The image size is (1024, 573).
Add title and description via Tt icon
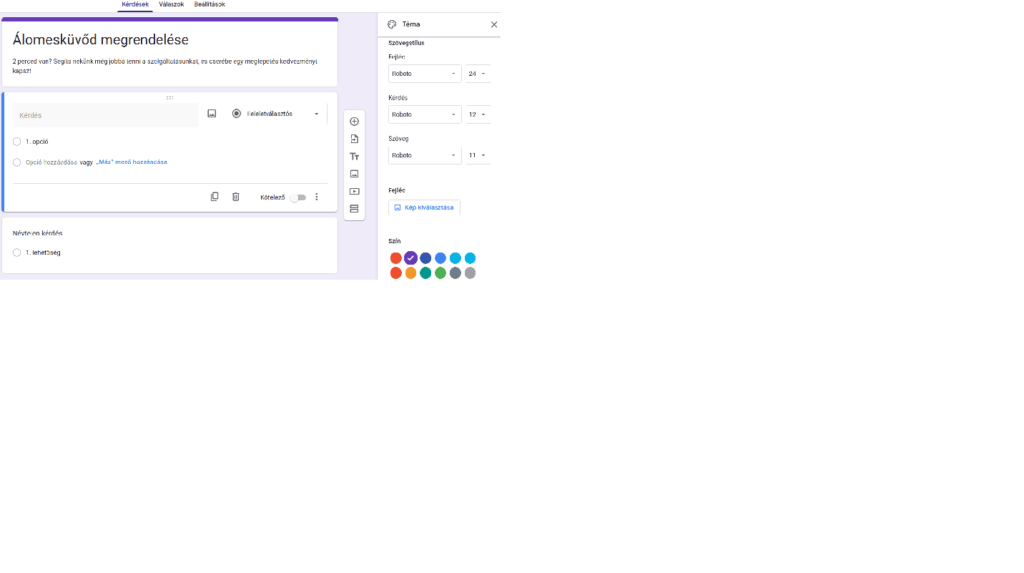354,156
